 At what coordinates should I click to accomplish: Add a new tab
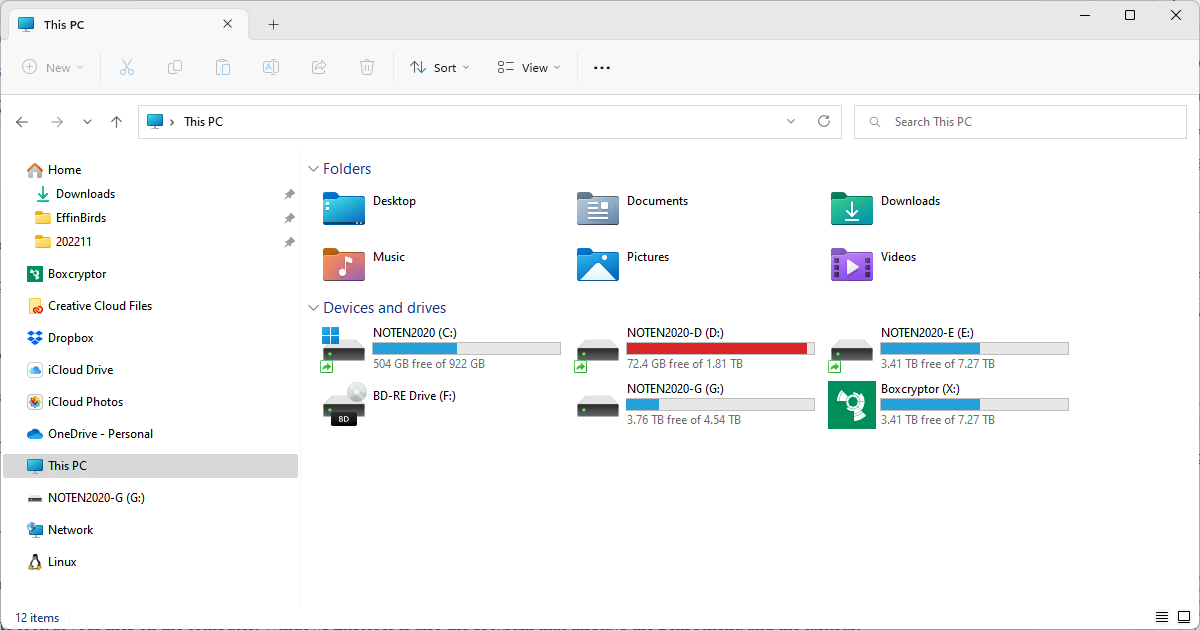273,24
